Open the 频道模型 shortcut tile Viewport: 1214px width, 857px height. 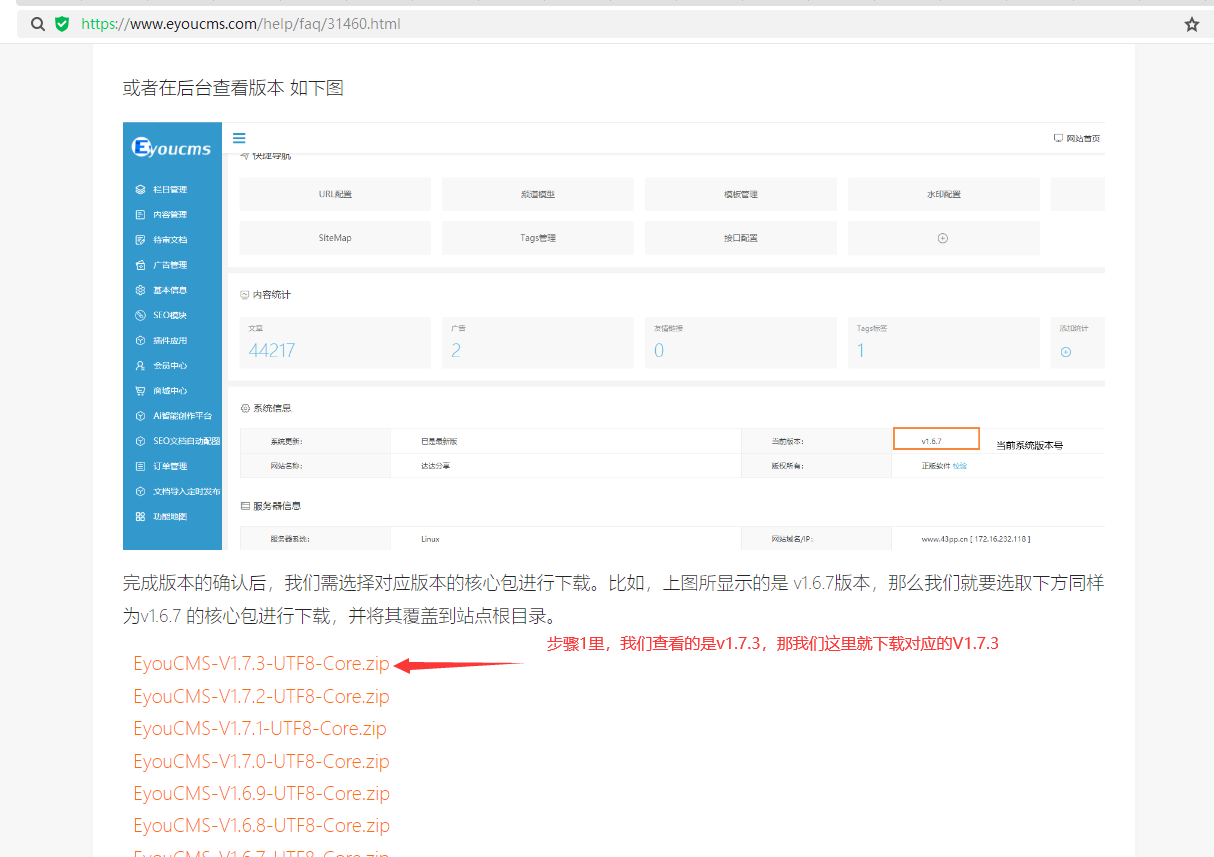pyautogui.click(x=537, y=194)
